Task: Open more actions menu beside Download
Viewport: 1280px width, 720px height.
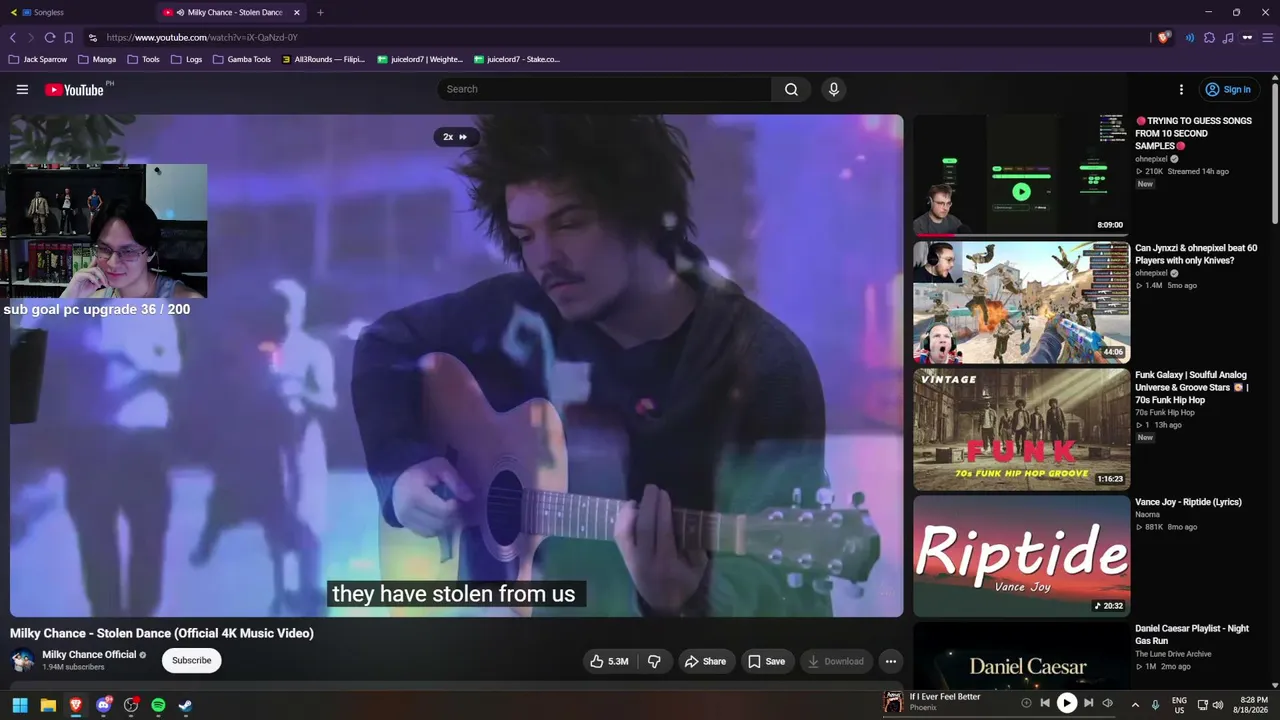Action: [890, 661]
